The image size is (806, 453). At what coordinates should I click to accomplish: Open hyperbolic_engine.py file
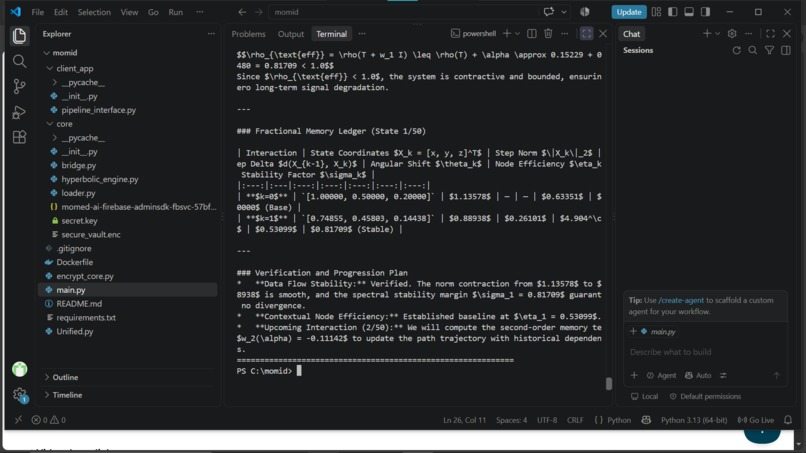[100, 179]
